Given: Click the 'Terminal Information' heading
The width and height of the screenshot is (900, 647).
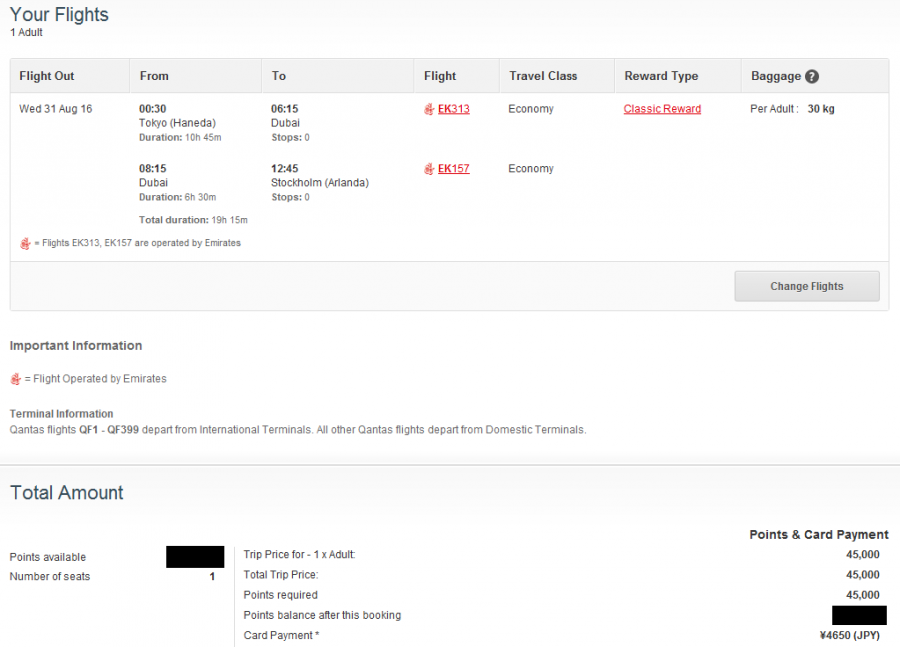Looking at the screenshot, I should (61, 414).
